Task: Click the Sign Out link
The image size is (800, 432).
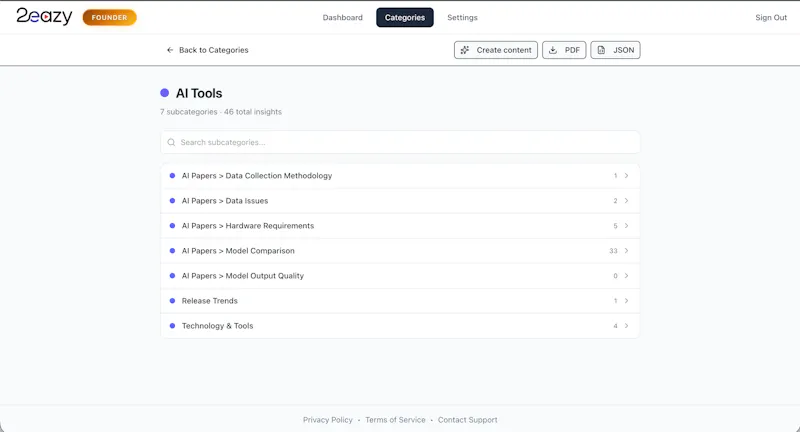Action: pyautogui.click(x=771, y=17)
